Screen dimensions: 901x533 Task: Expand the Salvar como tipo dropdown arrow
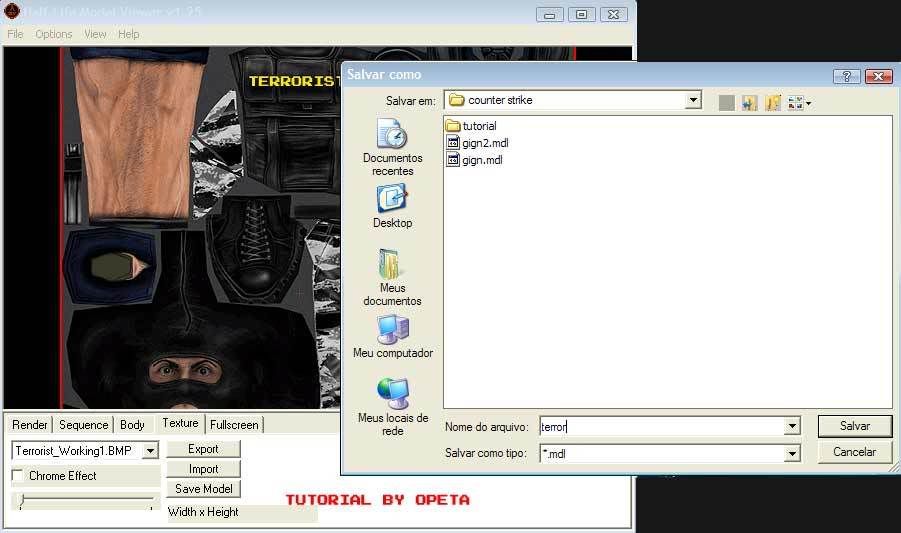pos(792,453)
